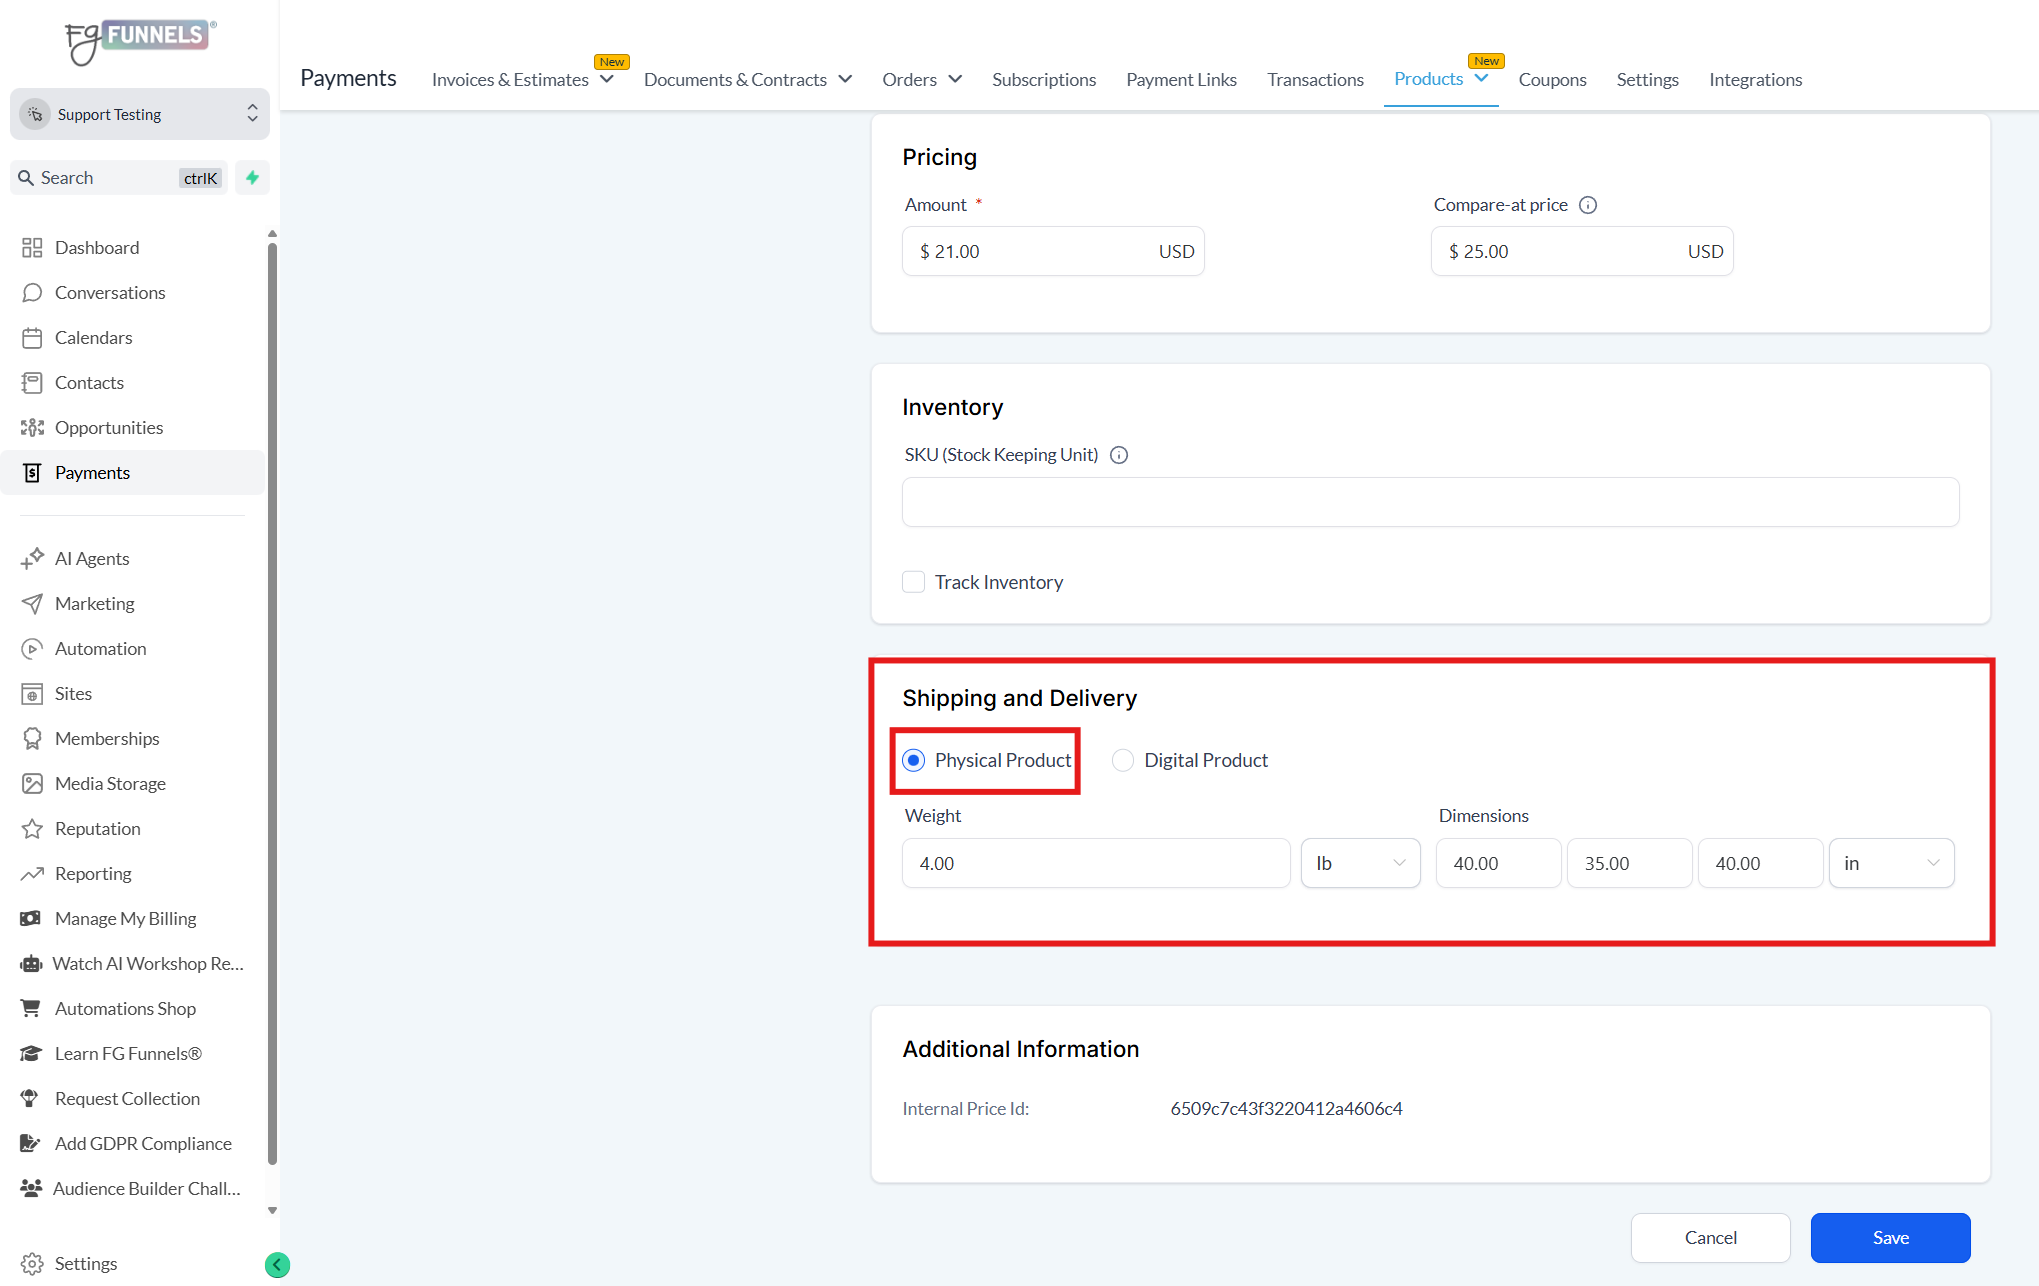Select the Physical Product radio button

coord(914,760)
